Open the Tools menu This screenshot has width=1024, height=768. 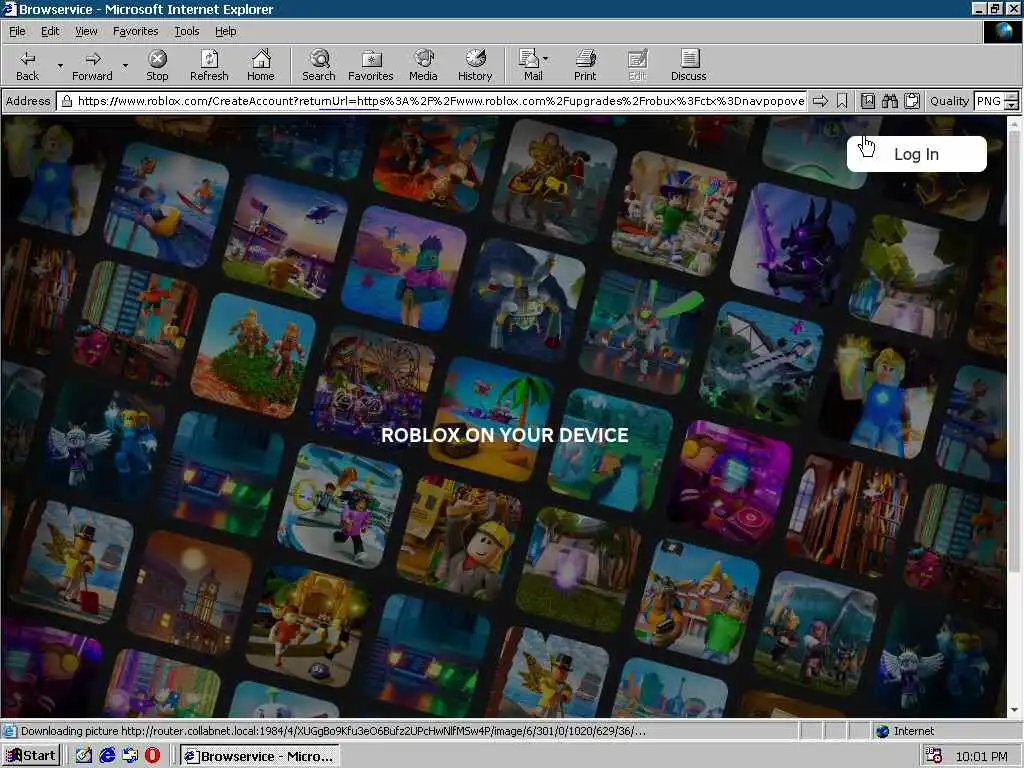tap(186, 31)
